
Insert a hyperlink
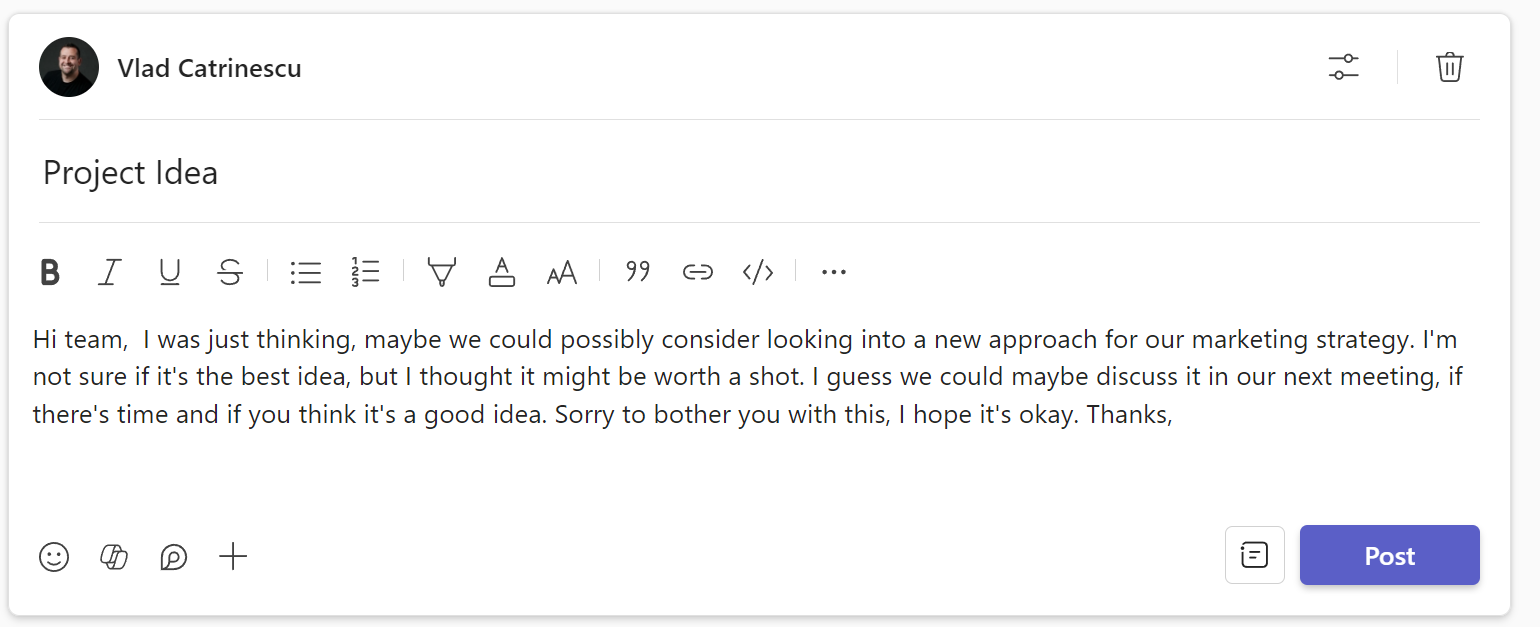tap(698, 272)
